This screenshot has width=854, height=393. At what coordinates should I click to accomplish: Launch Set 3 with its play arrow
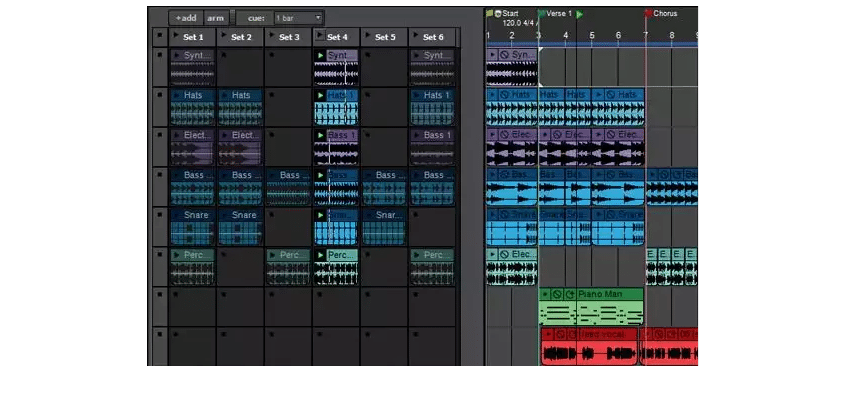[x=271, y=36]
